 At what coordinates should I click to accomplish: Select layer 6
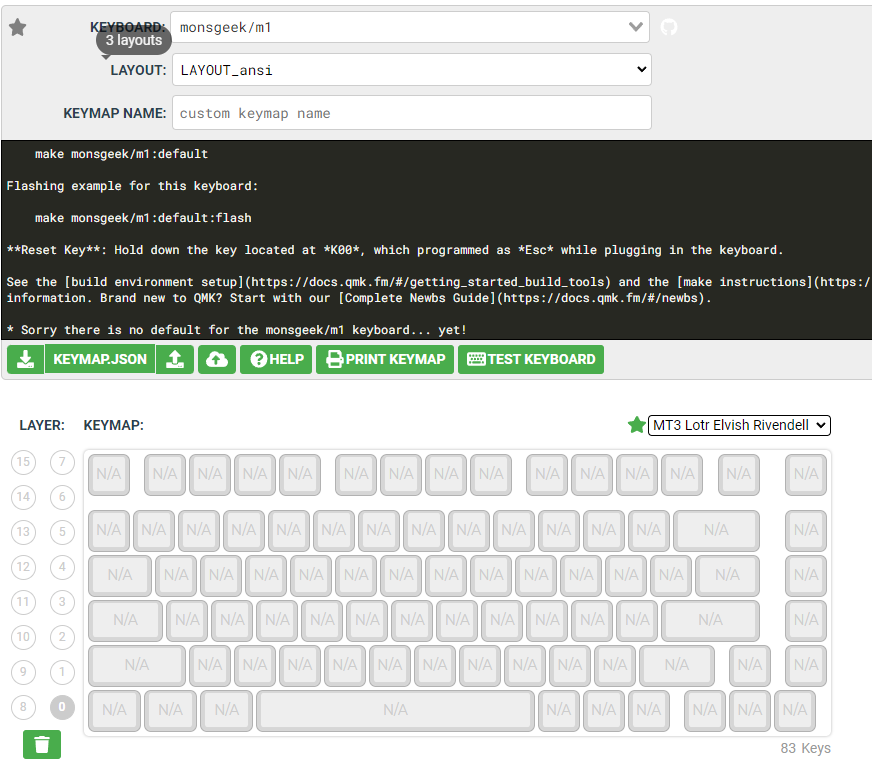pyautogui.click(x=62, y=497)
